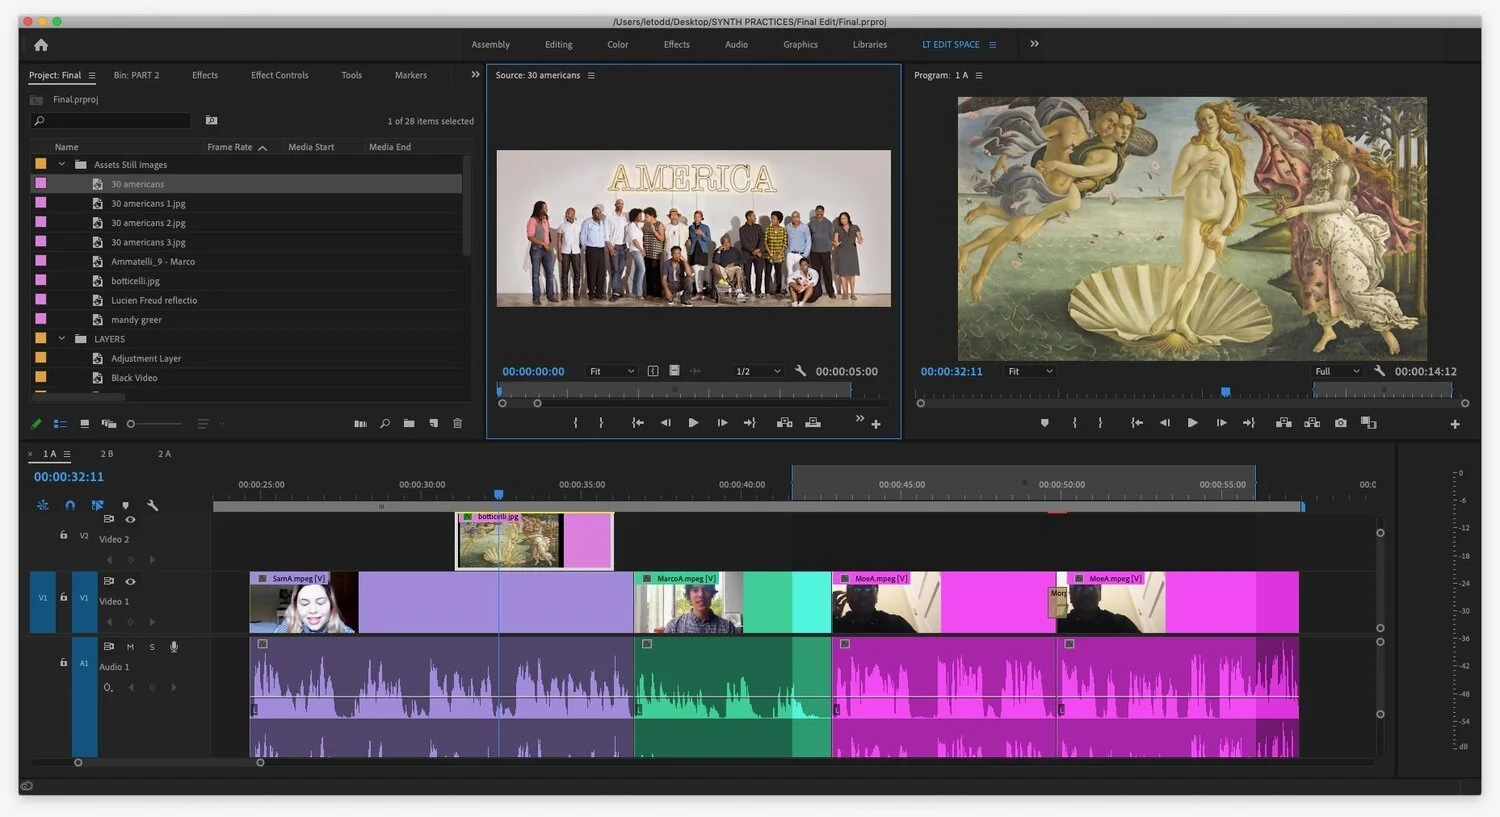Hide the Video 2 track output eye
Screen dimensions: 1500x817
[x=130, y=520]
